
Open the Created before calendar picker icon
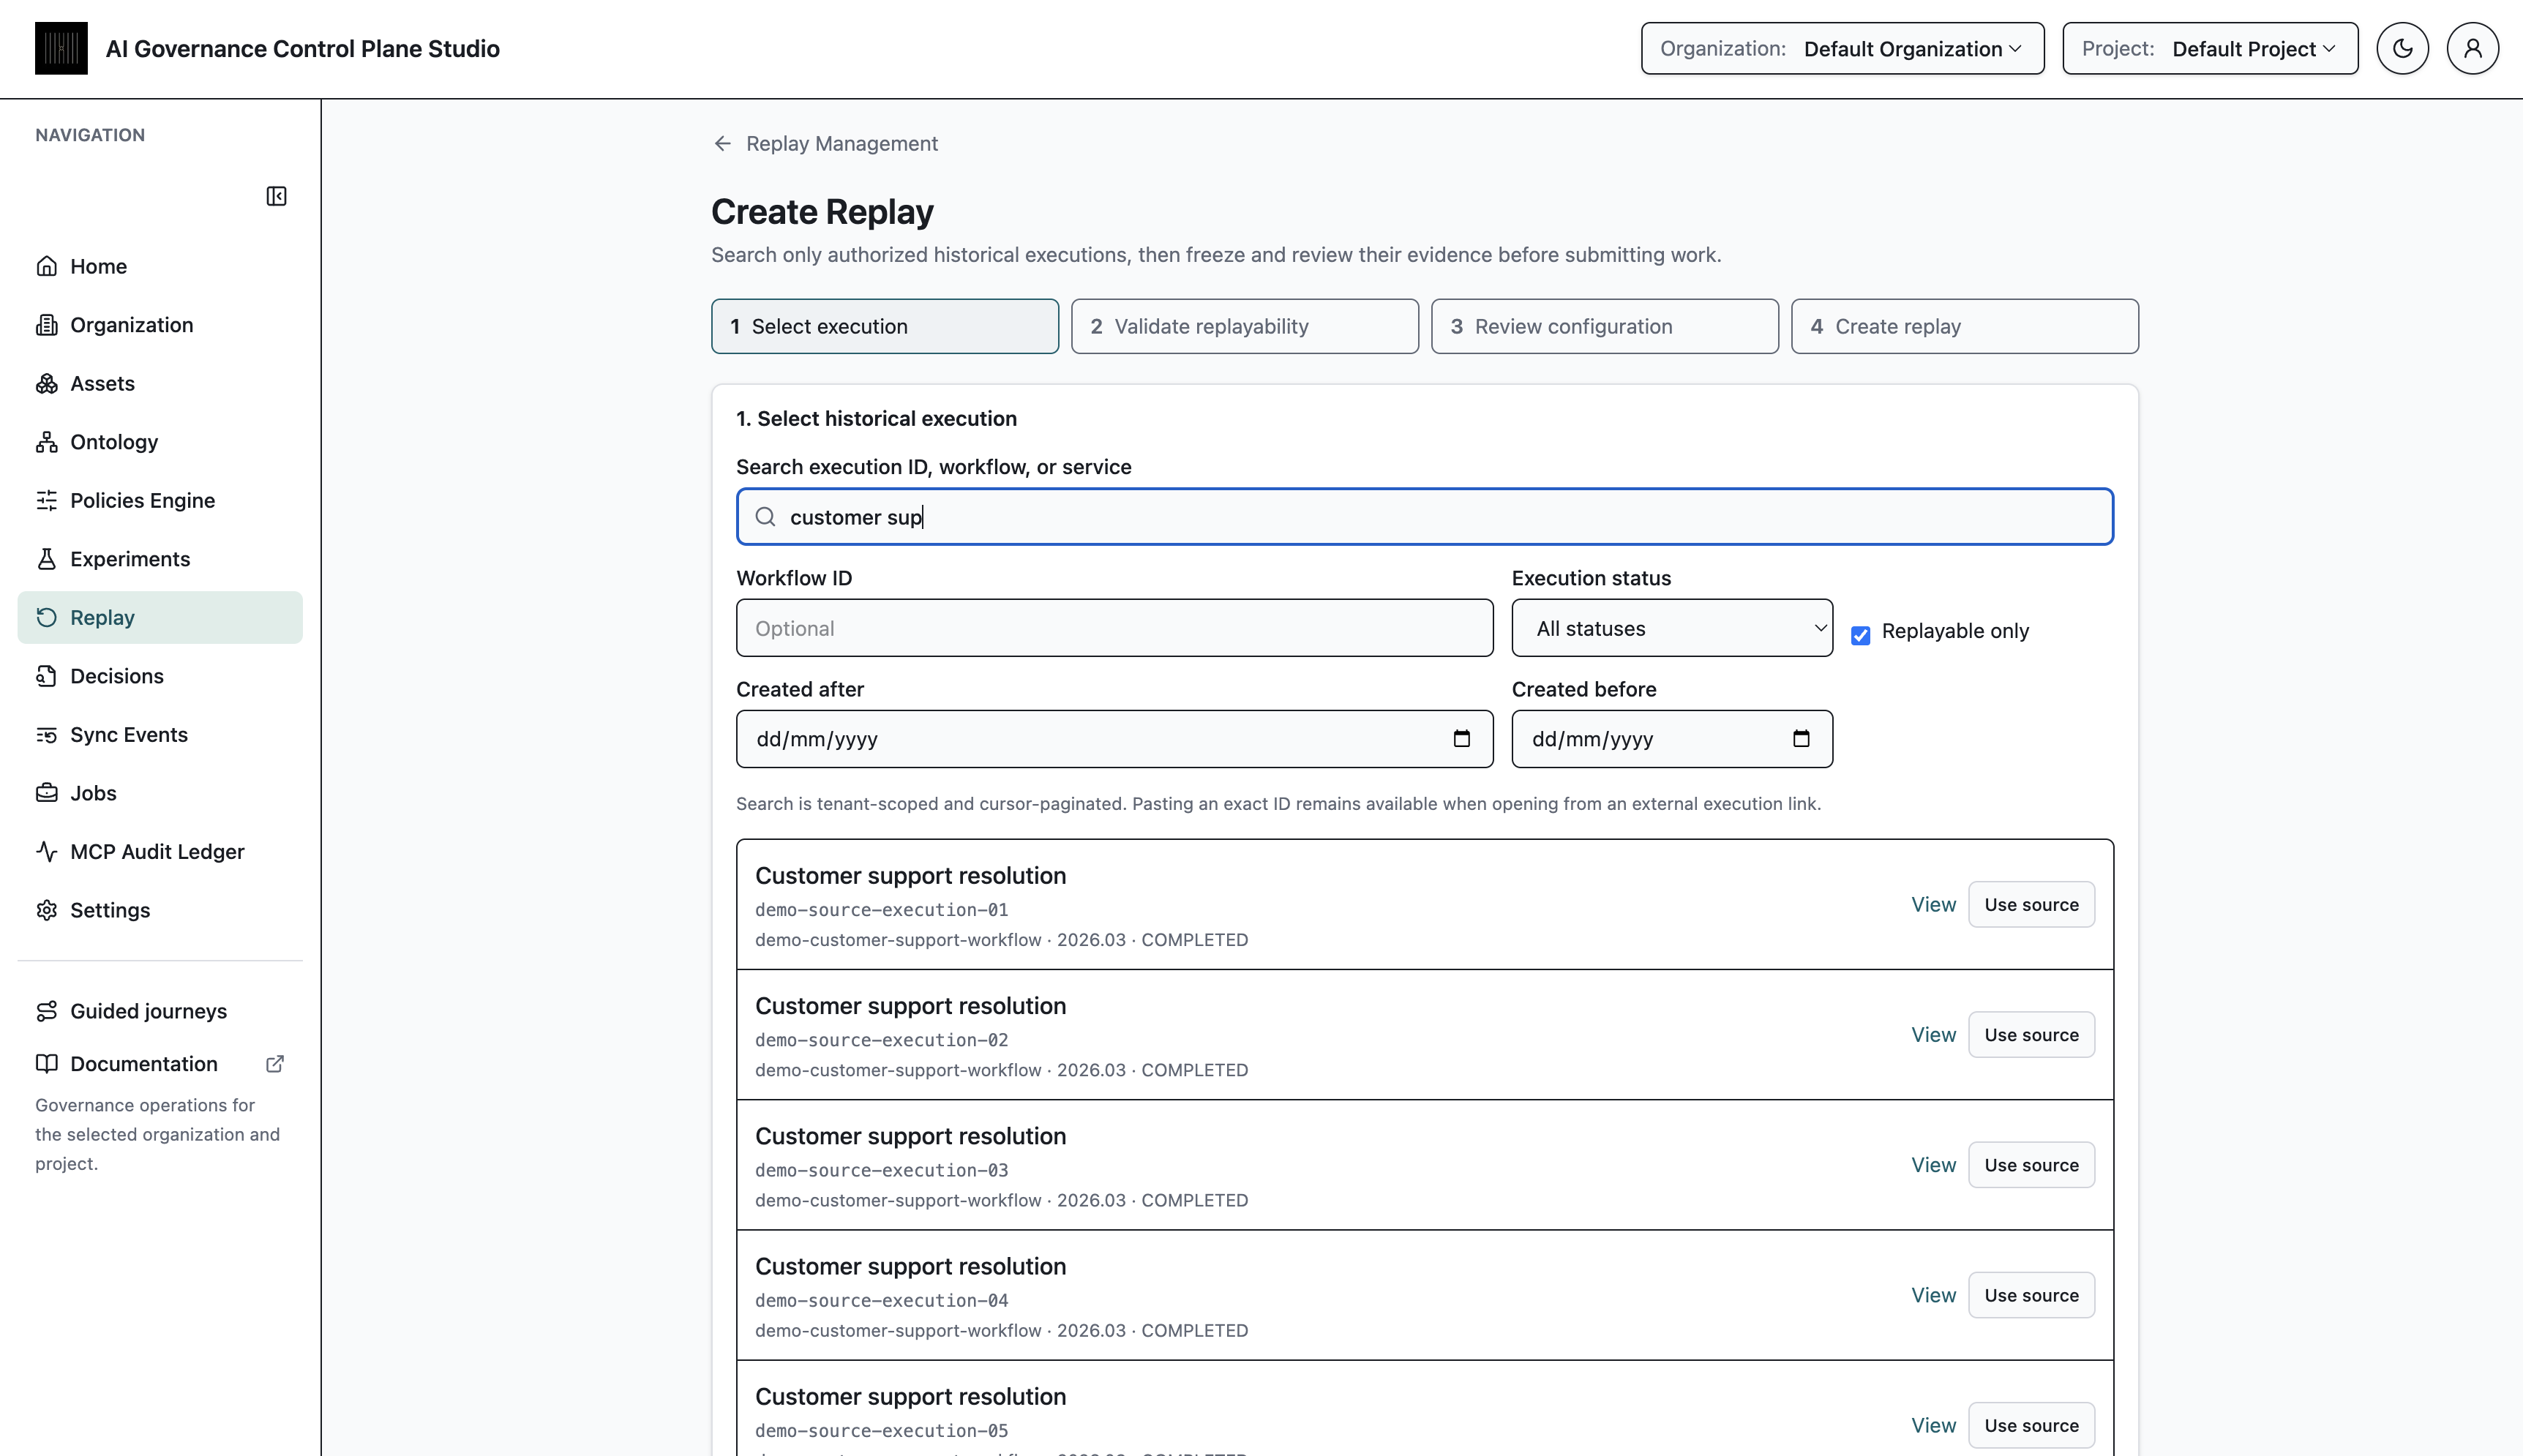(1801, 739)
